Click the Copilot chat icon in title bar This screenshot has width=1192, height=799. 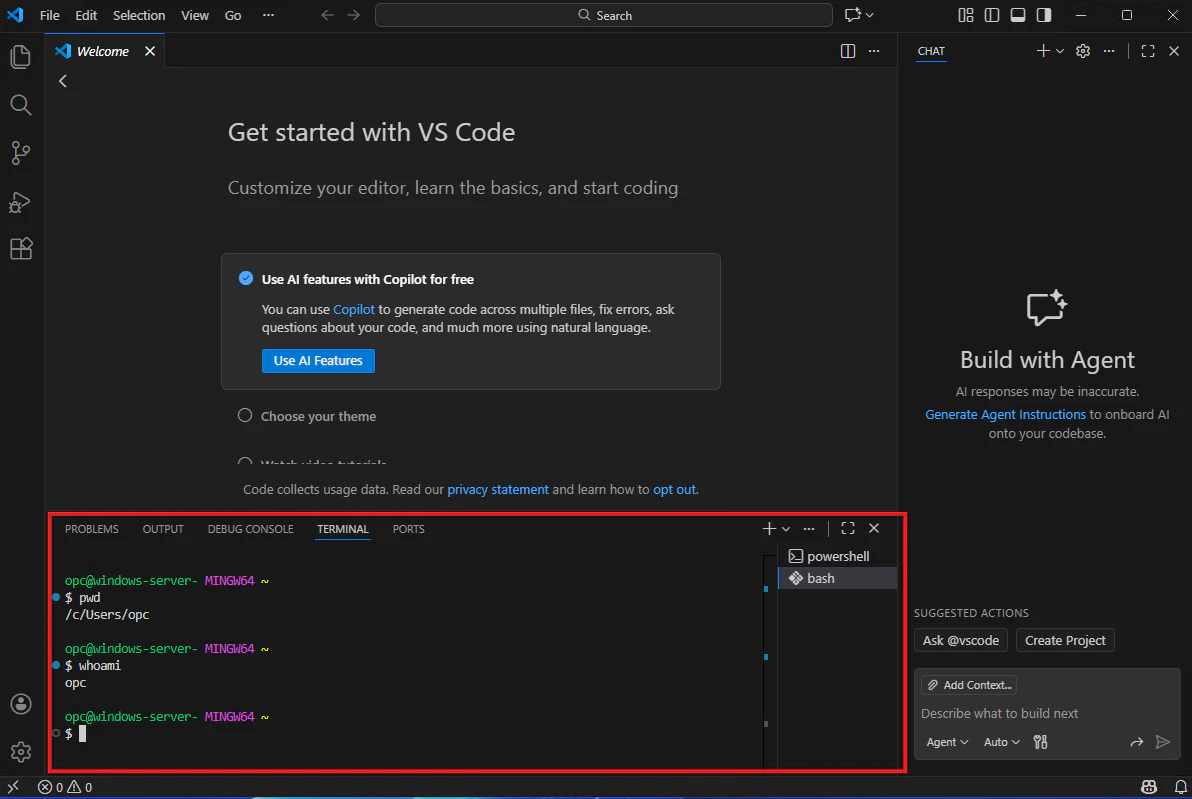853,15
